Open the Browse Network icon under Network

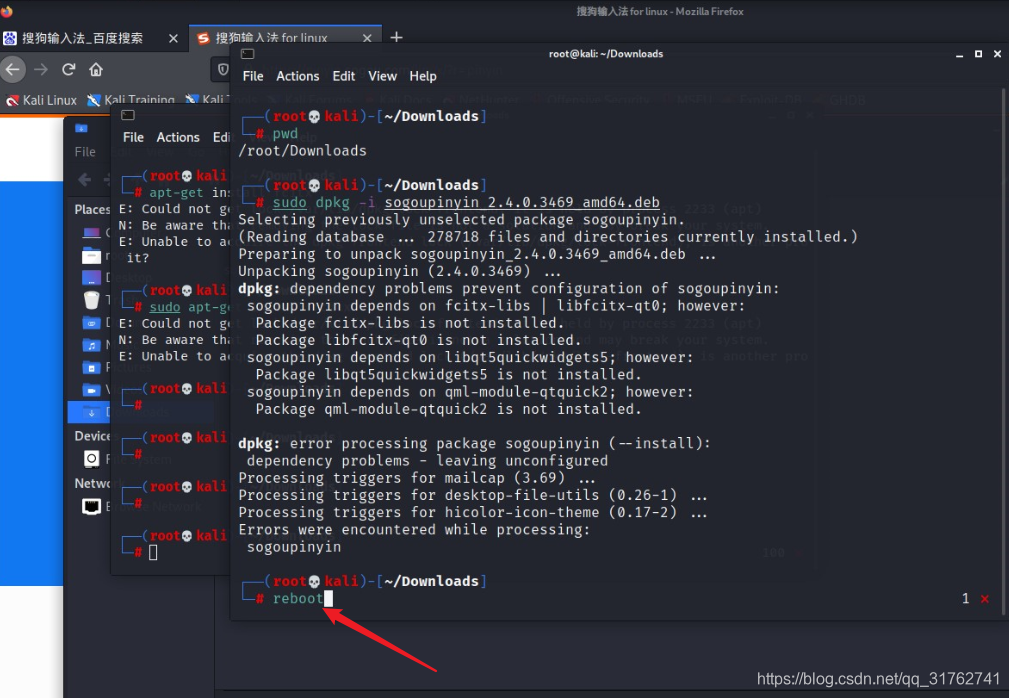pos(91,506)
